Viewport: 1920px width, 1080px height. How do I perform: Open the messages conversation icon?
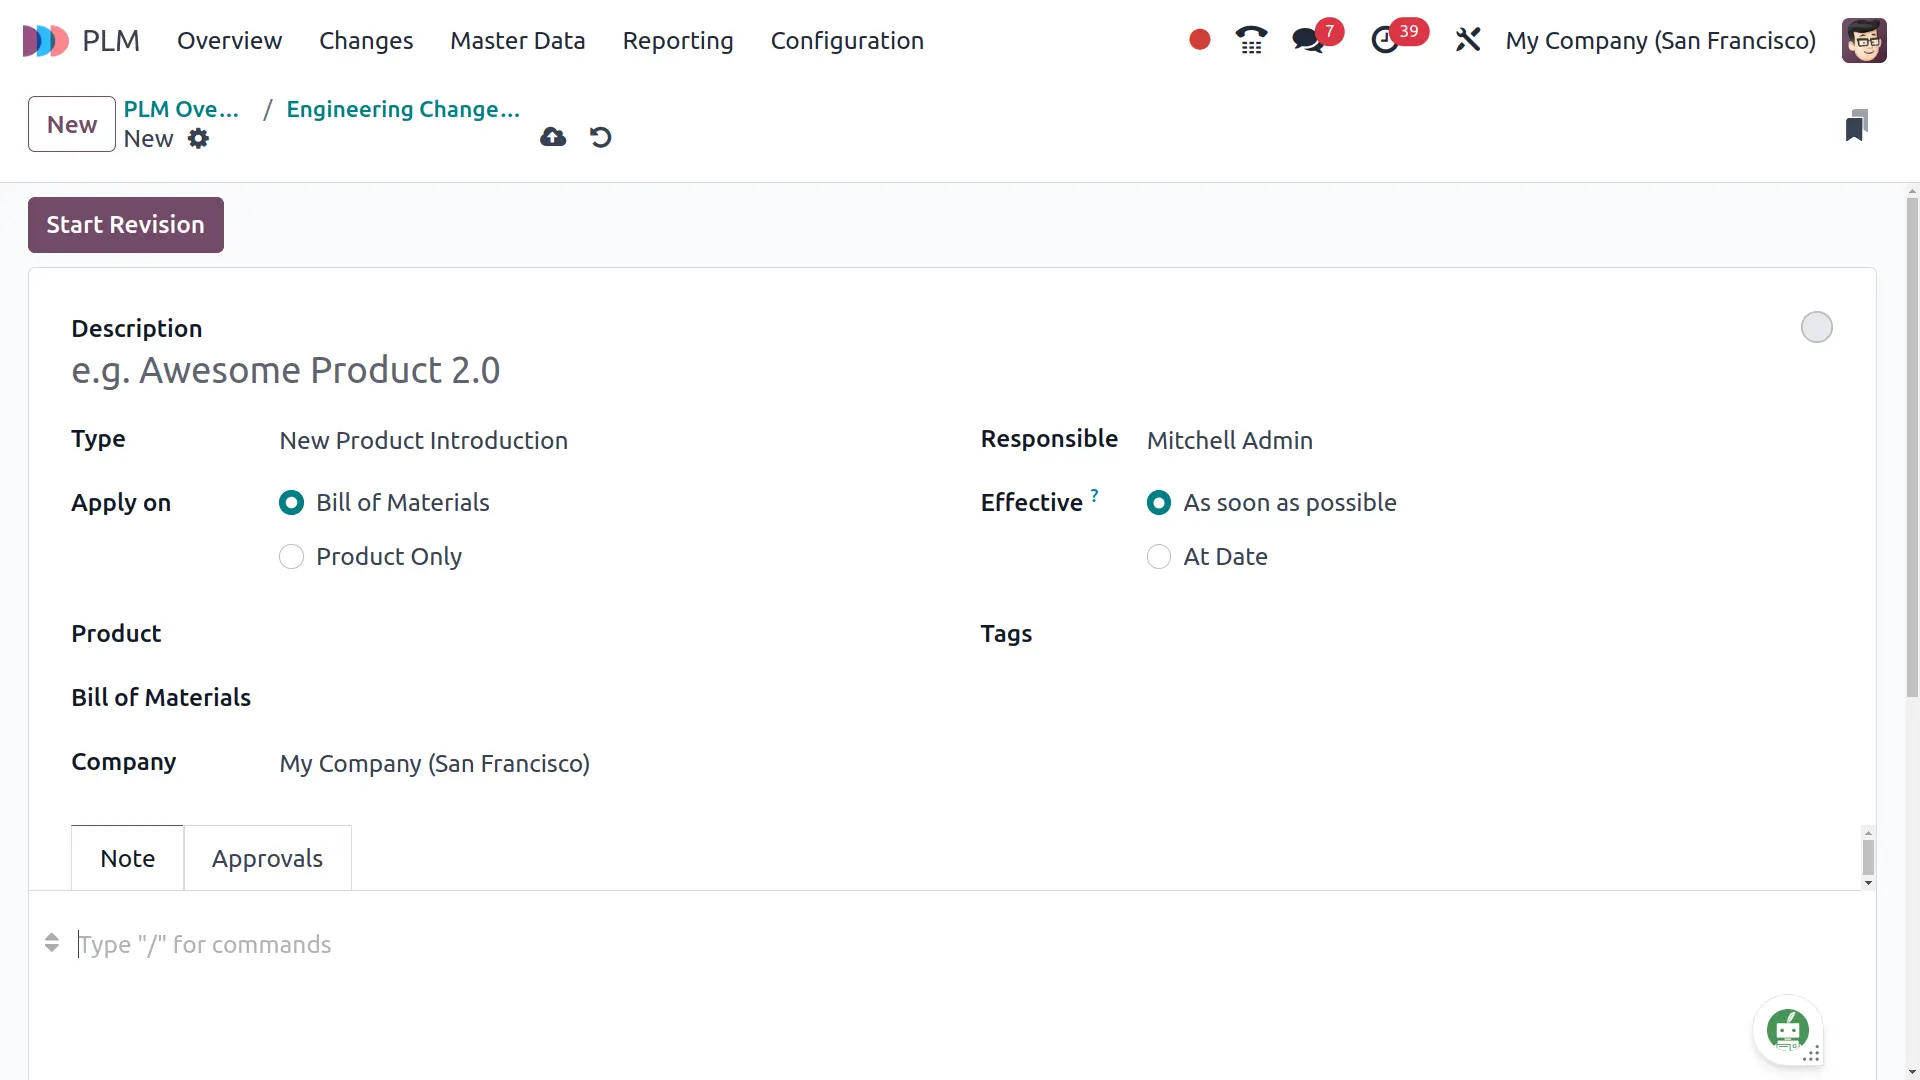click(1307, 40)
